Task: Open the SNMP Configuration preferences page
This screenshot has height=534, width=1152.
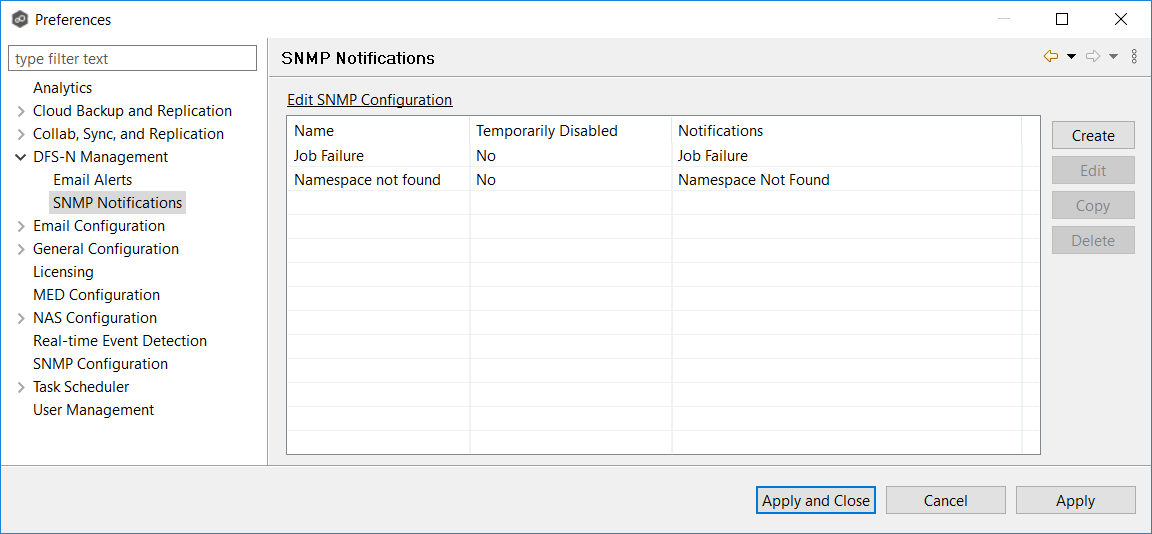Action: pos(100,364)
